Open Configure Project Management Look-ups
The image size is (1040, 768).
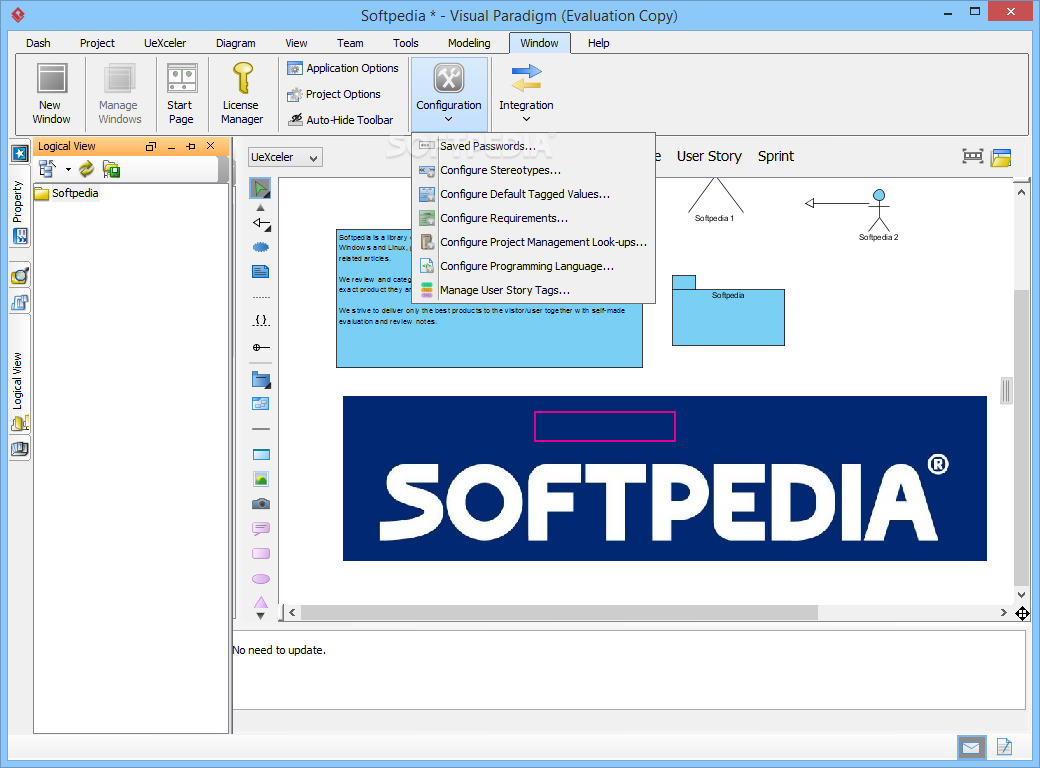(x=534, y=242)
